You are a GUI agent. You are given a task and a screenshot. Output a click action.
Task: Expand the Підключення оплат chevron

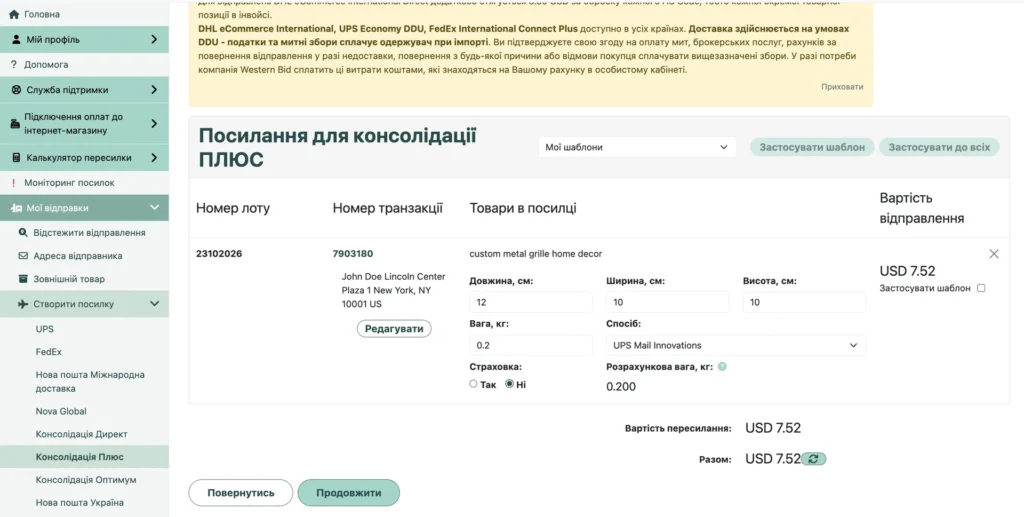pos(154,123)
